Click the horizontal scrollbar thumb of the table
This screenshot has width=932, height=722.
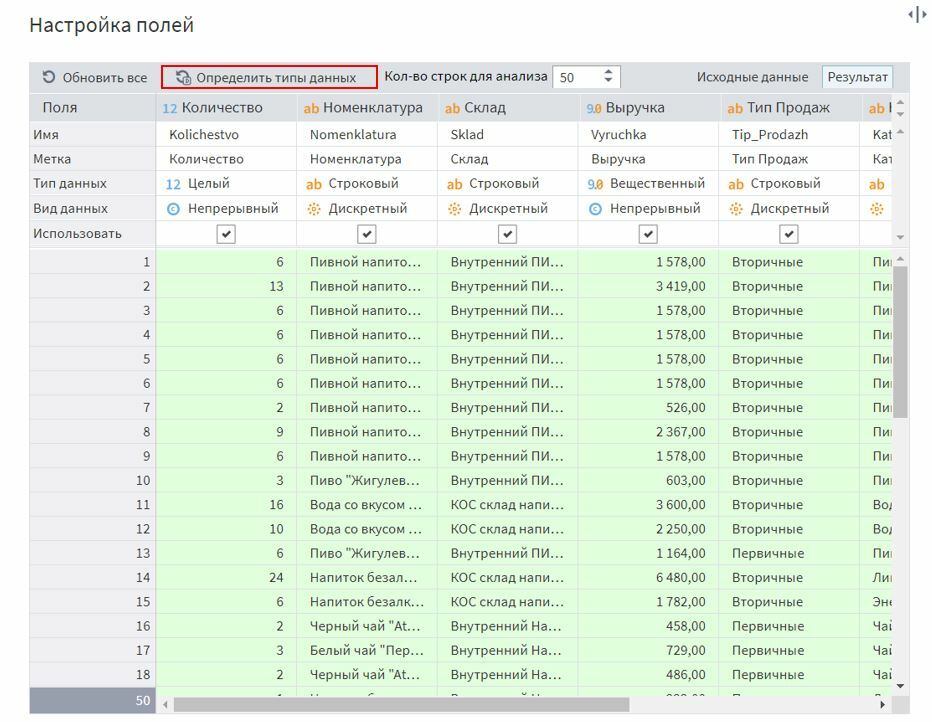point(401,705)
